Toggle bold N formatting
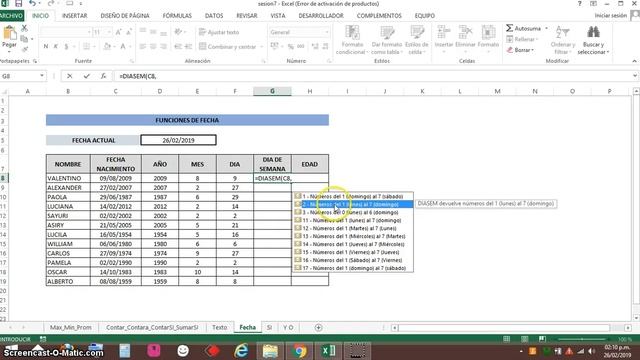Screen dimensions: 640x360 [x=46, y=47]
